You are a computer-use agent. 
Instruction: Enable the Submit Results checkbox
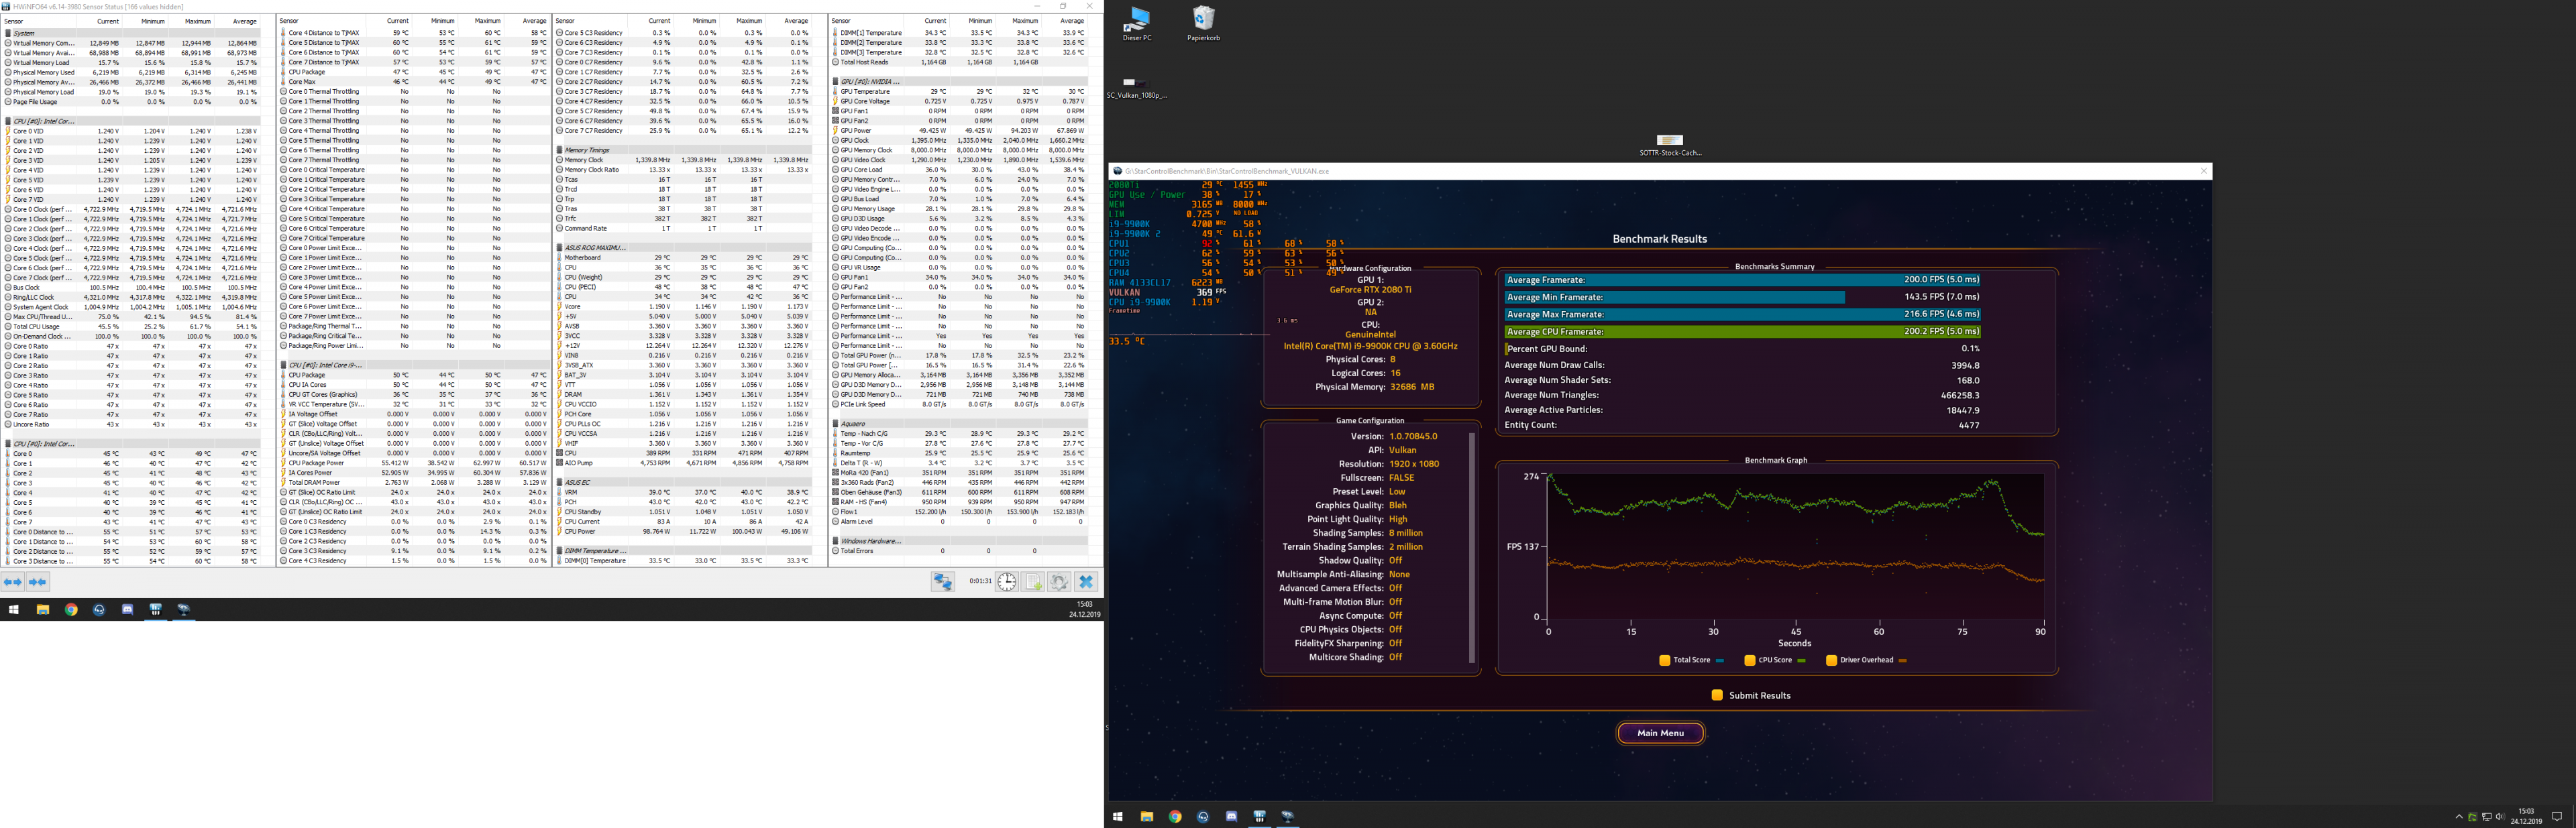(1717, 695)
